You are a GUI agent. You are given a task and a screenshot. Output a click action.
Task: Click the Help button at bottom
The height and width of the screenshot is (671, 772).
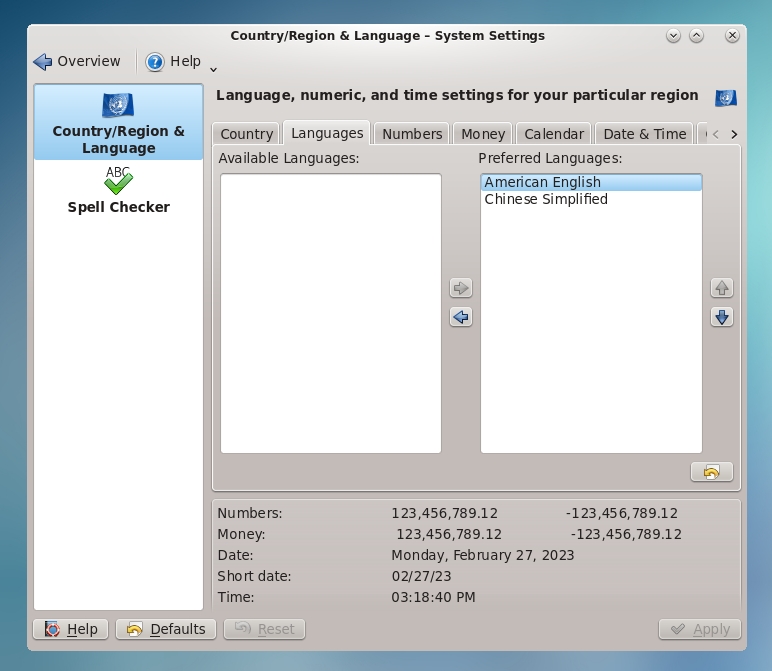71,629
